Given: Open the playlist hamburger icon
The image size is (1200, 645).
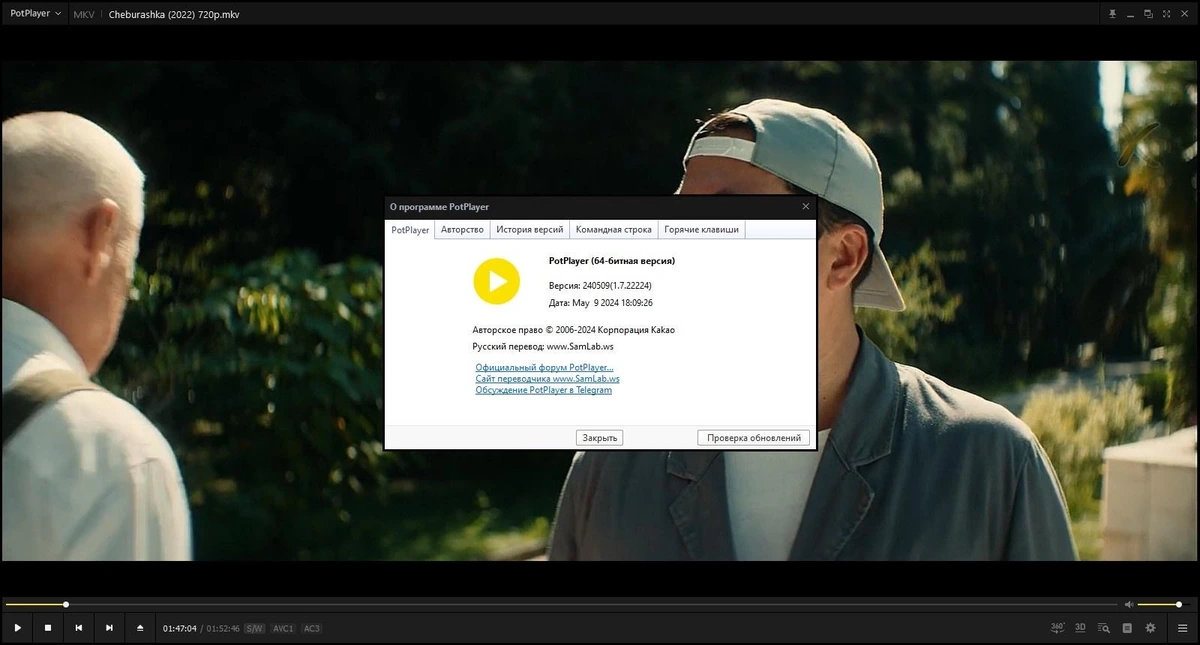Looking at the screenshot, I should point(1182,628).
